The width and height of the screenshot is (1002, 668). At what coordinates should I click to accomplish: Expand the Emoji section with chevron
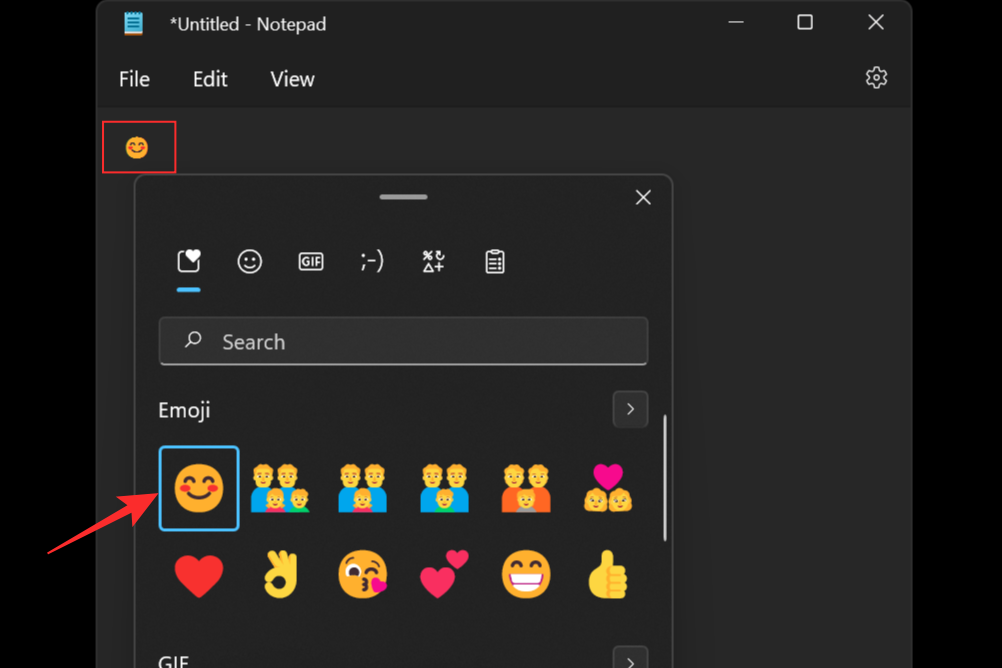630,409
